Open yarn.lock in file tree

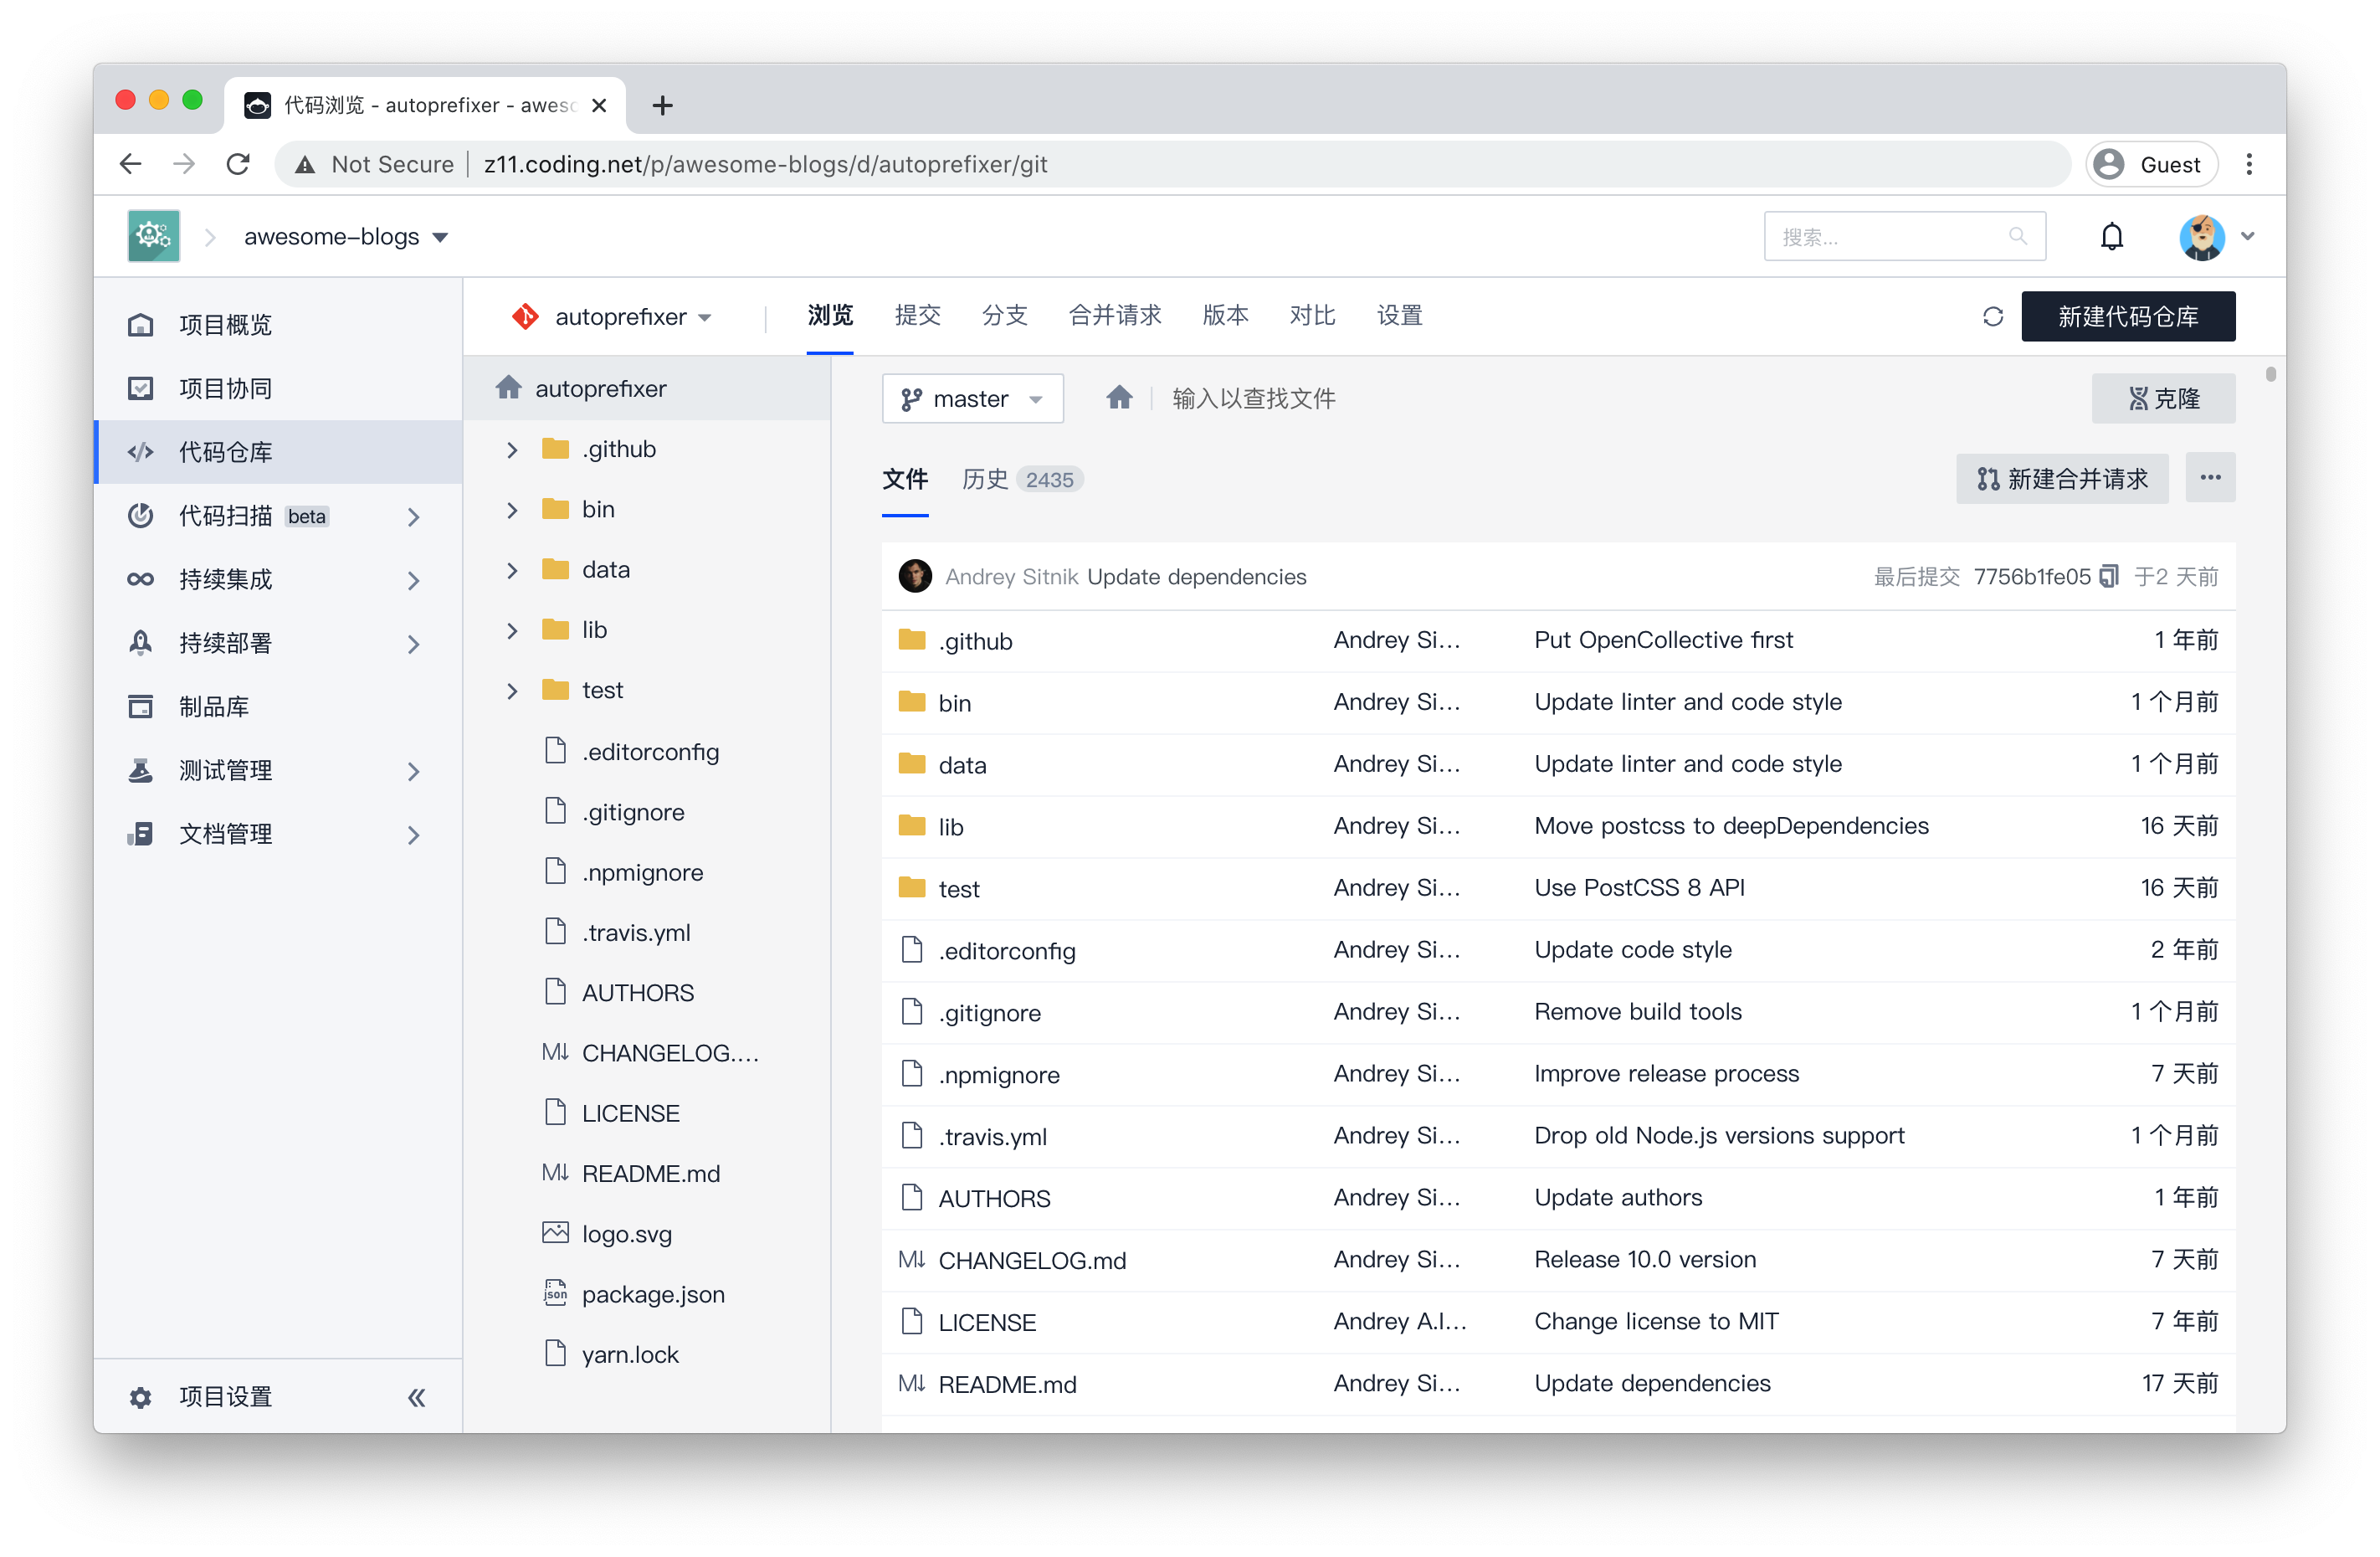tap(629, 1355)
